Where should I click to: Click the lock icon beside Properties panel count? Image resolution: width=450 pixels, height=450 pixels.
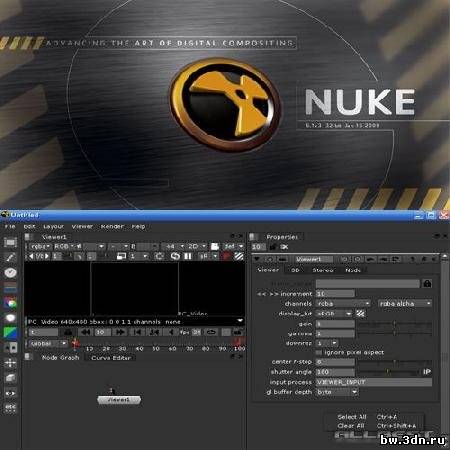click(x=273, y=247)
